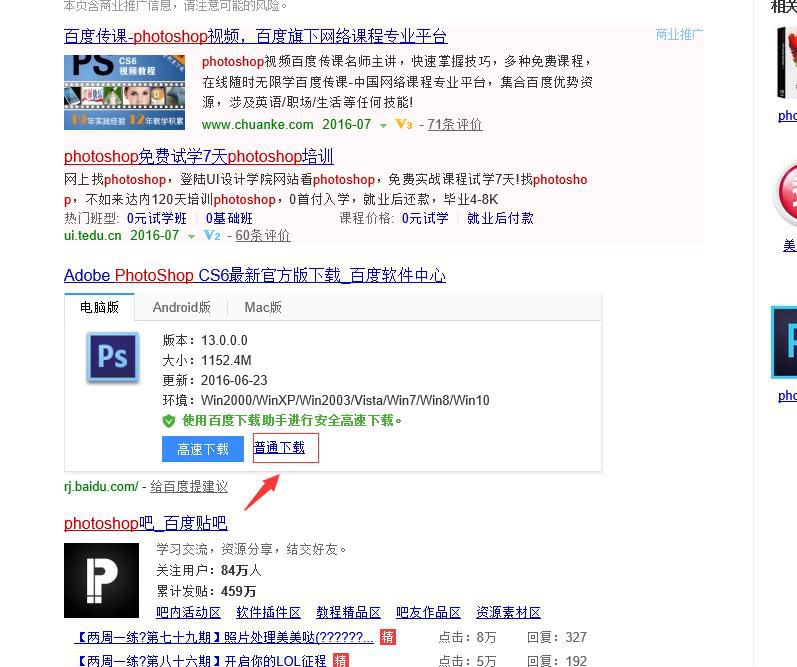Screen dimensions: 797x667
Task: Open the 吧内活动区 link
Action: point(189,613)
